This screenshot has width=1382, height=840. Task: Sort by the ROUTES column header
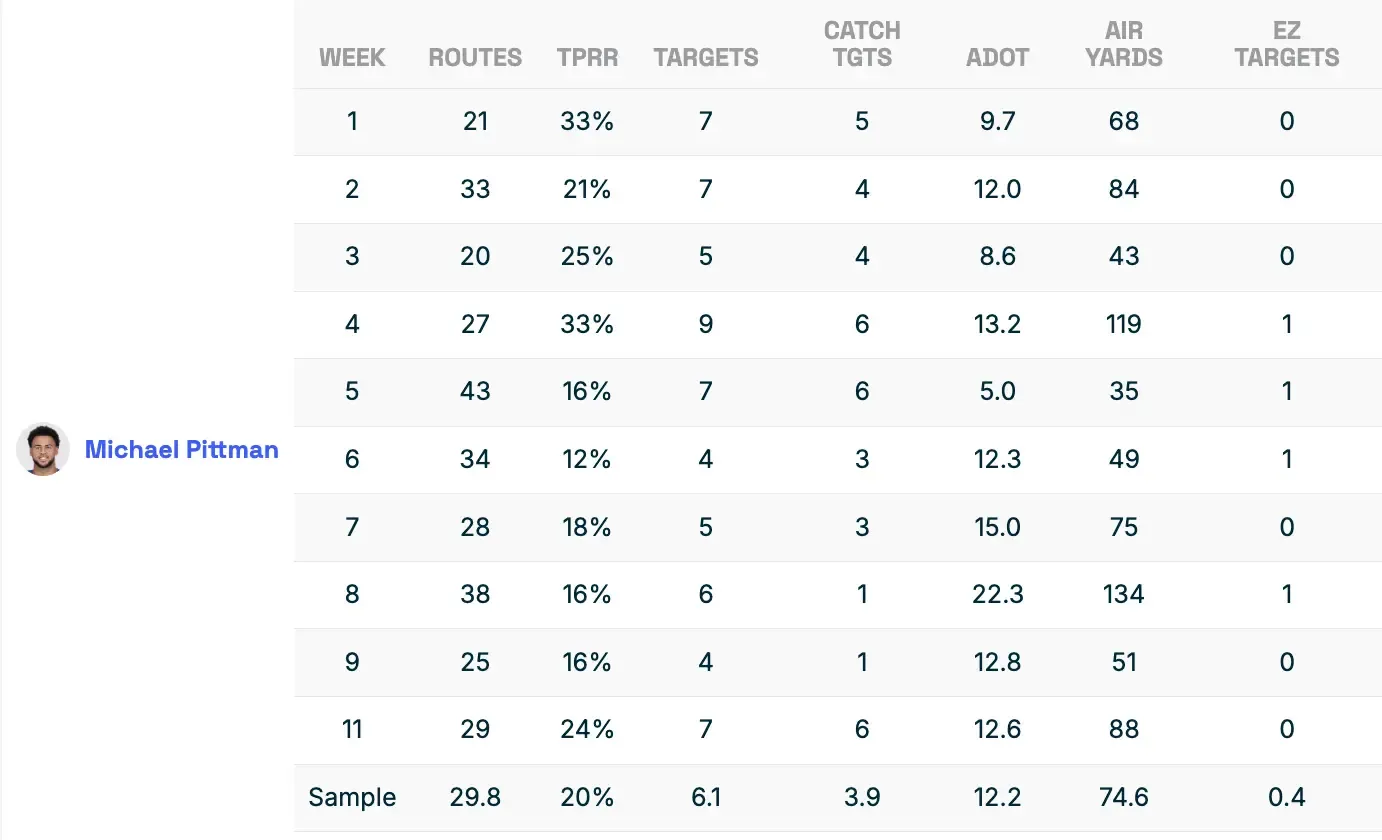point(475,58)
